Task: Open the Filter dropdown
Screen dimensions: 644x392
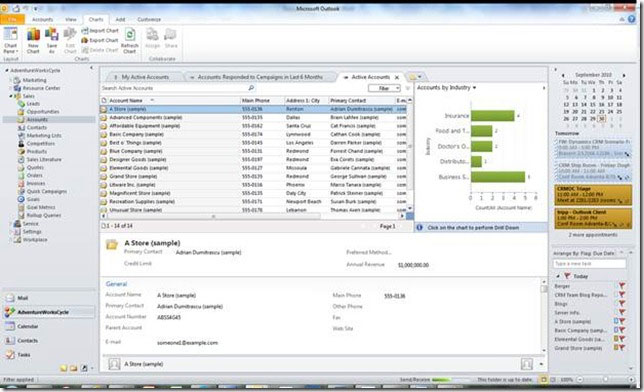Action: (384, 88)
